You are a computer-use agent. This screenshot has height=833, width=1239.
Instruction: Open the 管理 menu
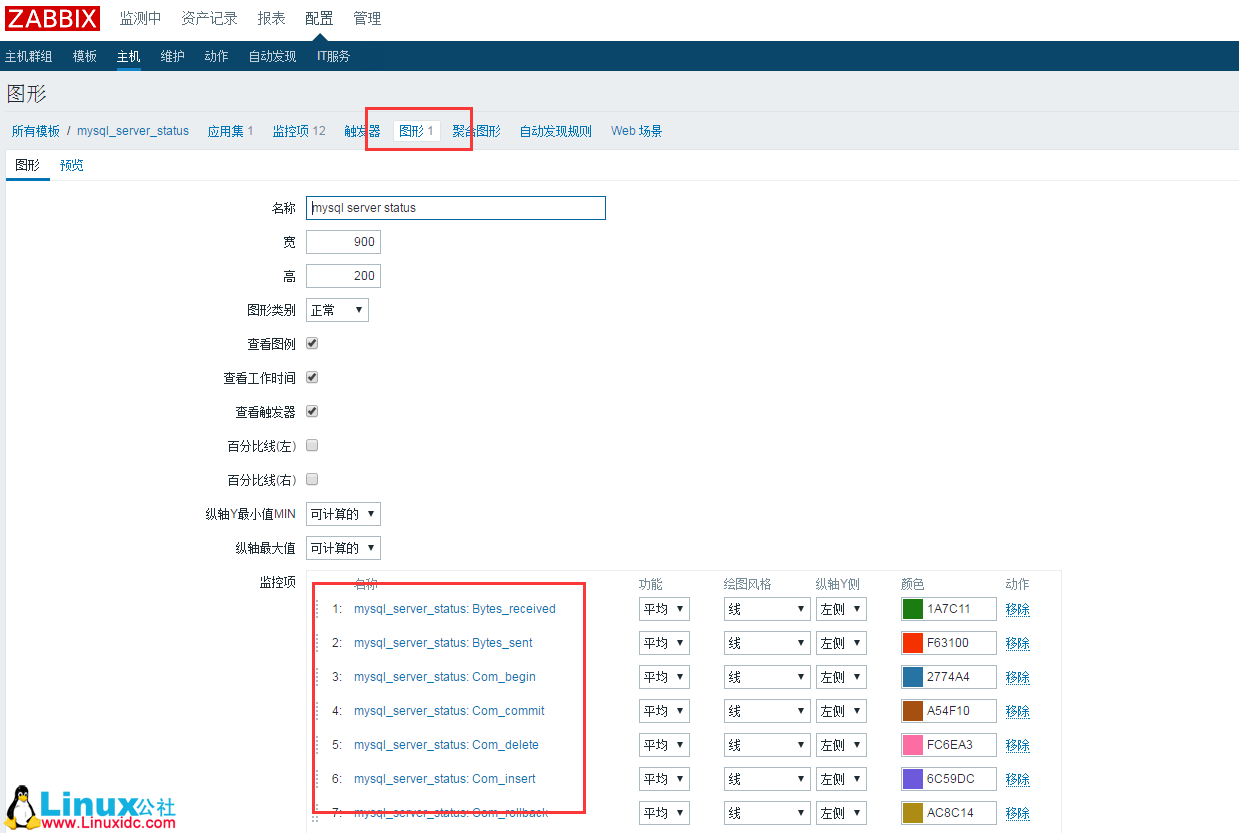click(x=366, y=18)
